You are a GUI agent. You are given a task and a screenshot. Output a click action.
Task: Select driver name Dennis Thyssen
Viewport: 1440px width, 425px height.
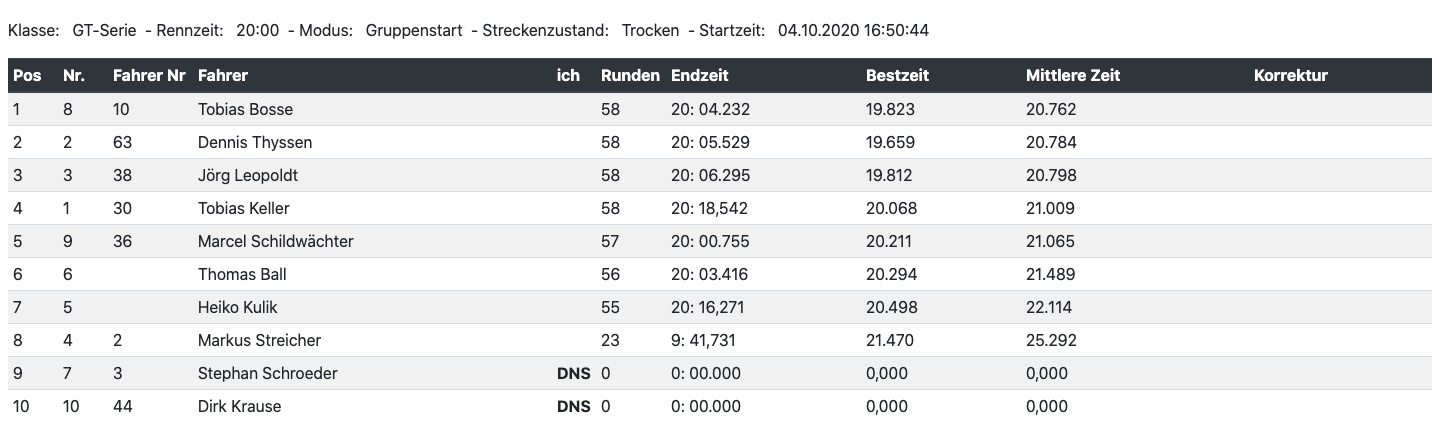254,142
